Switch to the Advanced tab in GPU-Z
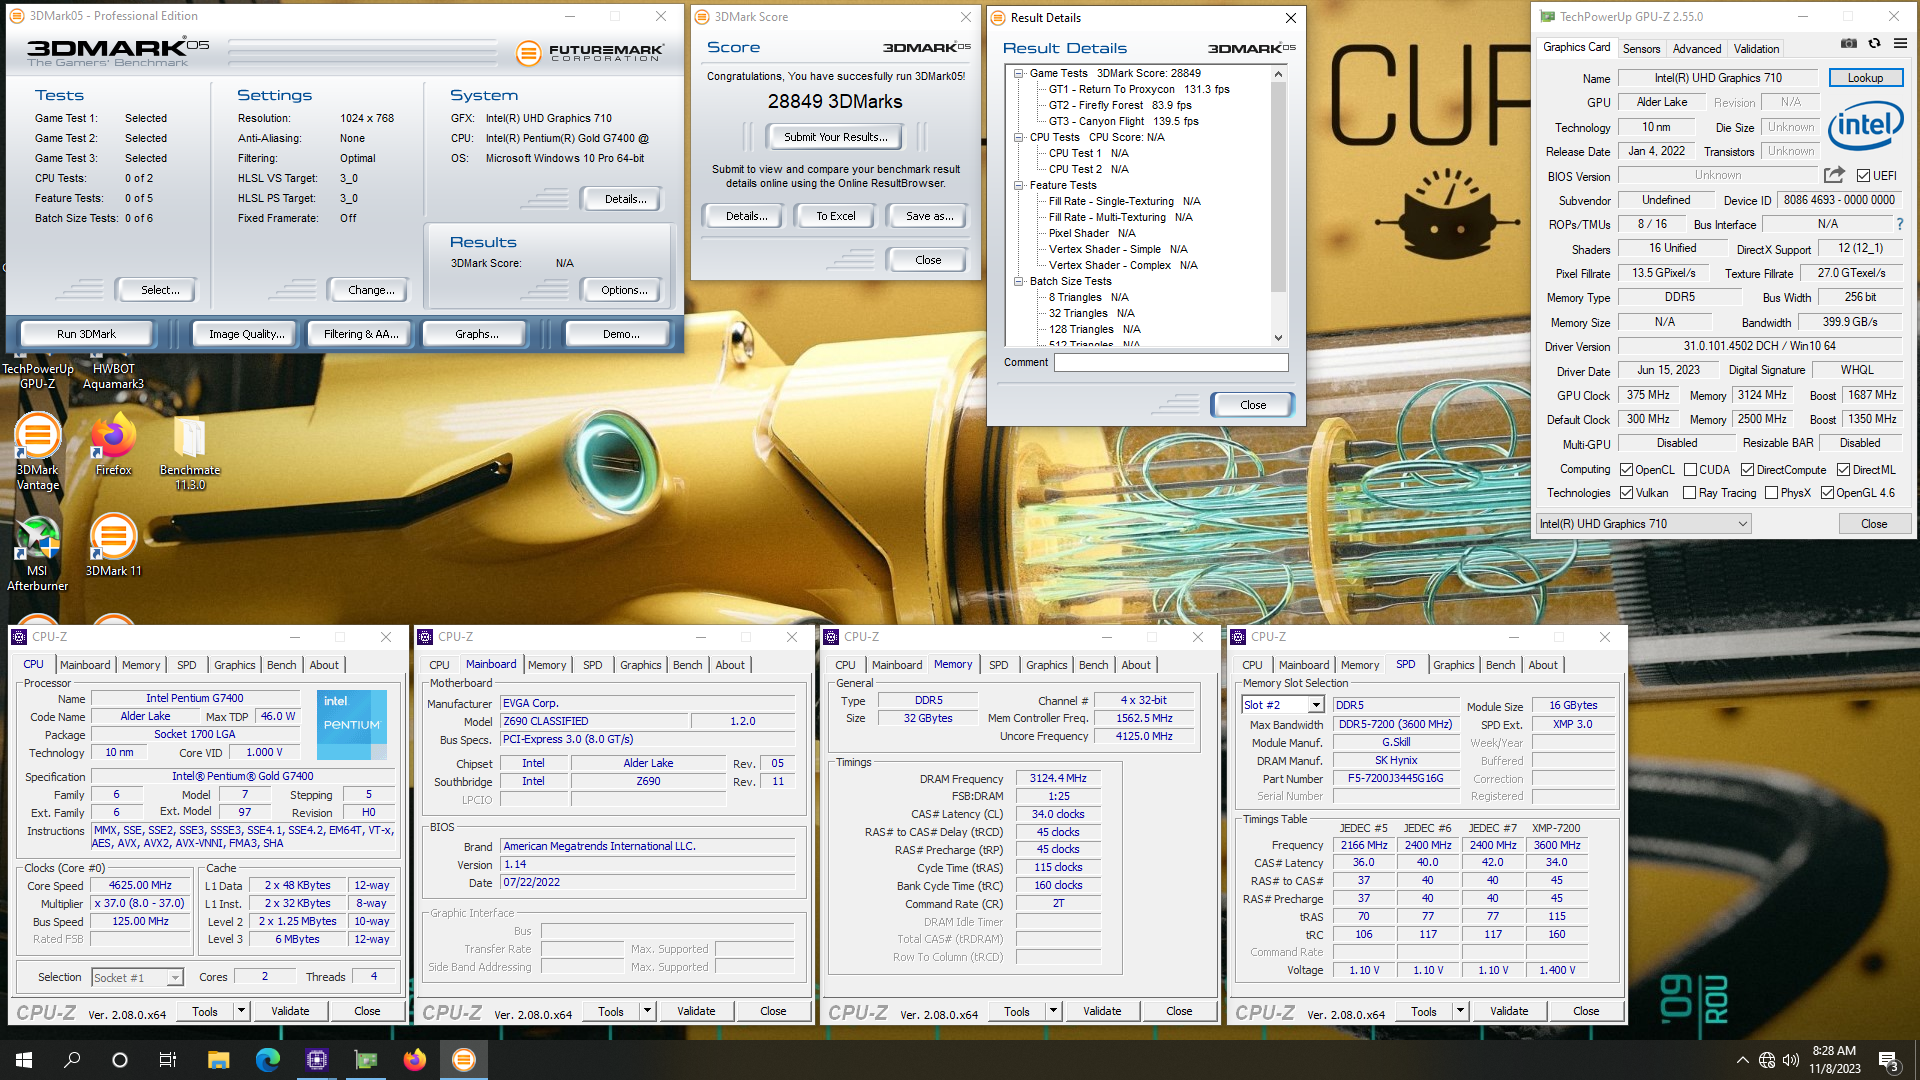This screenshot has height=1080, width=1920. (1697, 49)
